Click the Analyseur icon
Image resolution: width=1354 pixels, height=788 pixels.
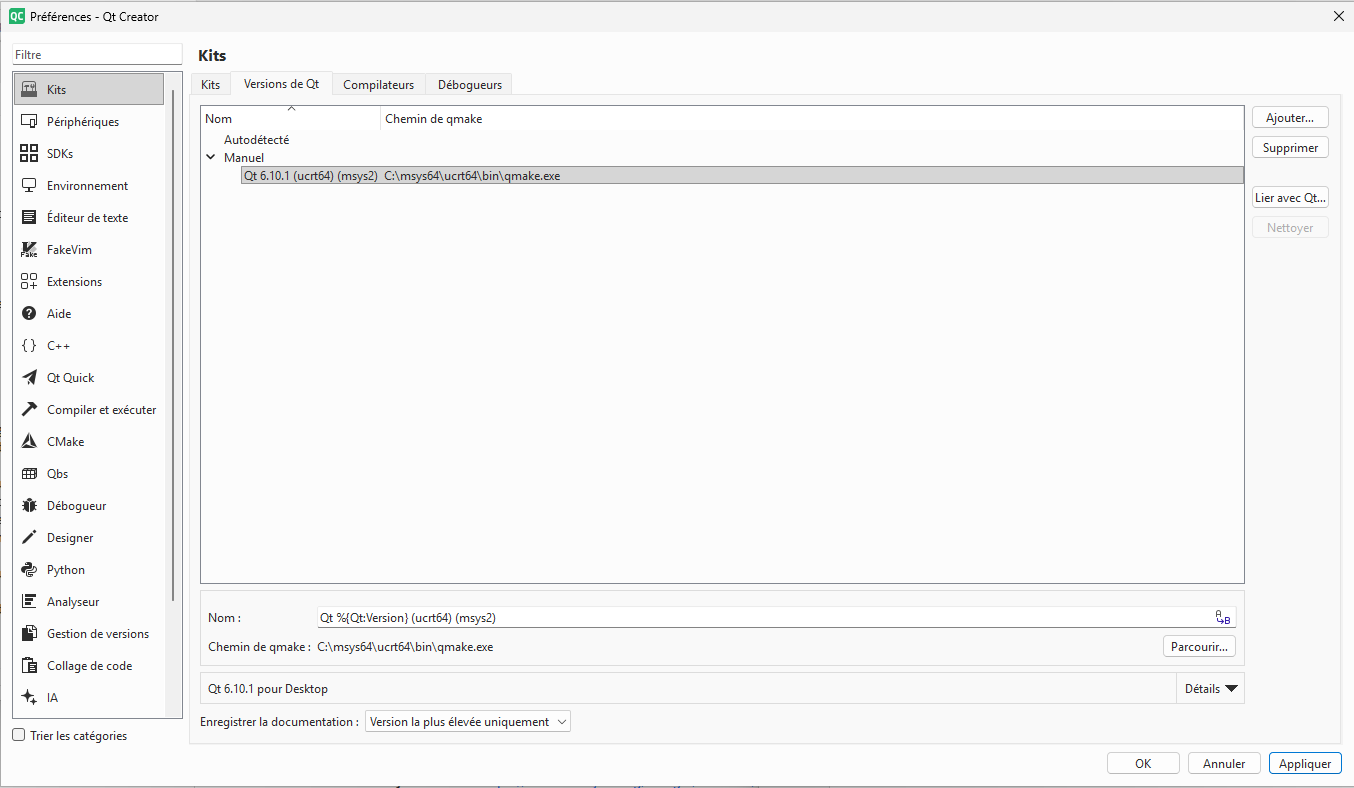(29, 601)
